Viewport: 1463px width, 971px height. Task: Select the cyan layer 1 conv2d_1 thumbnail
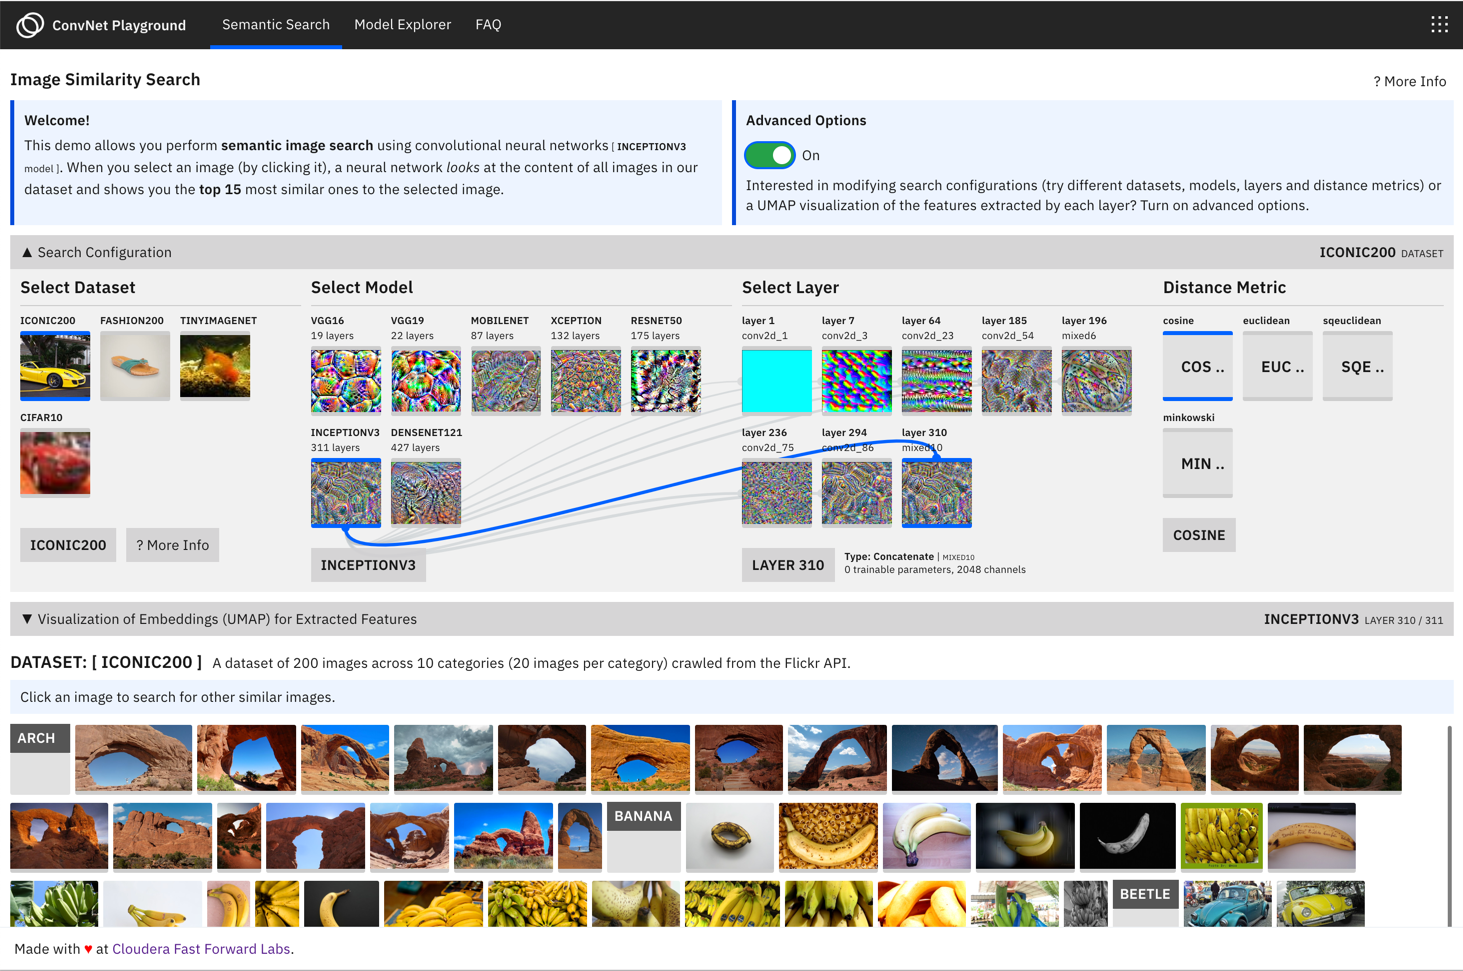click(x=776, y=380)
